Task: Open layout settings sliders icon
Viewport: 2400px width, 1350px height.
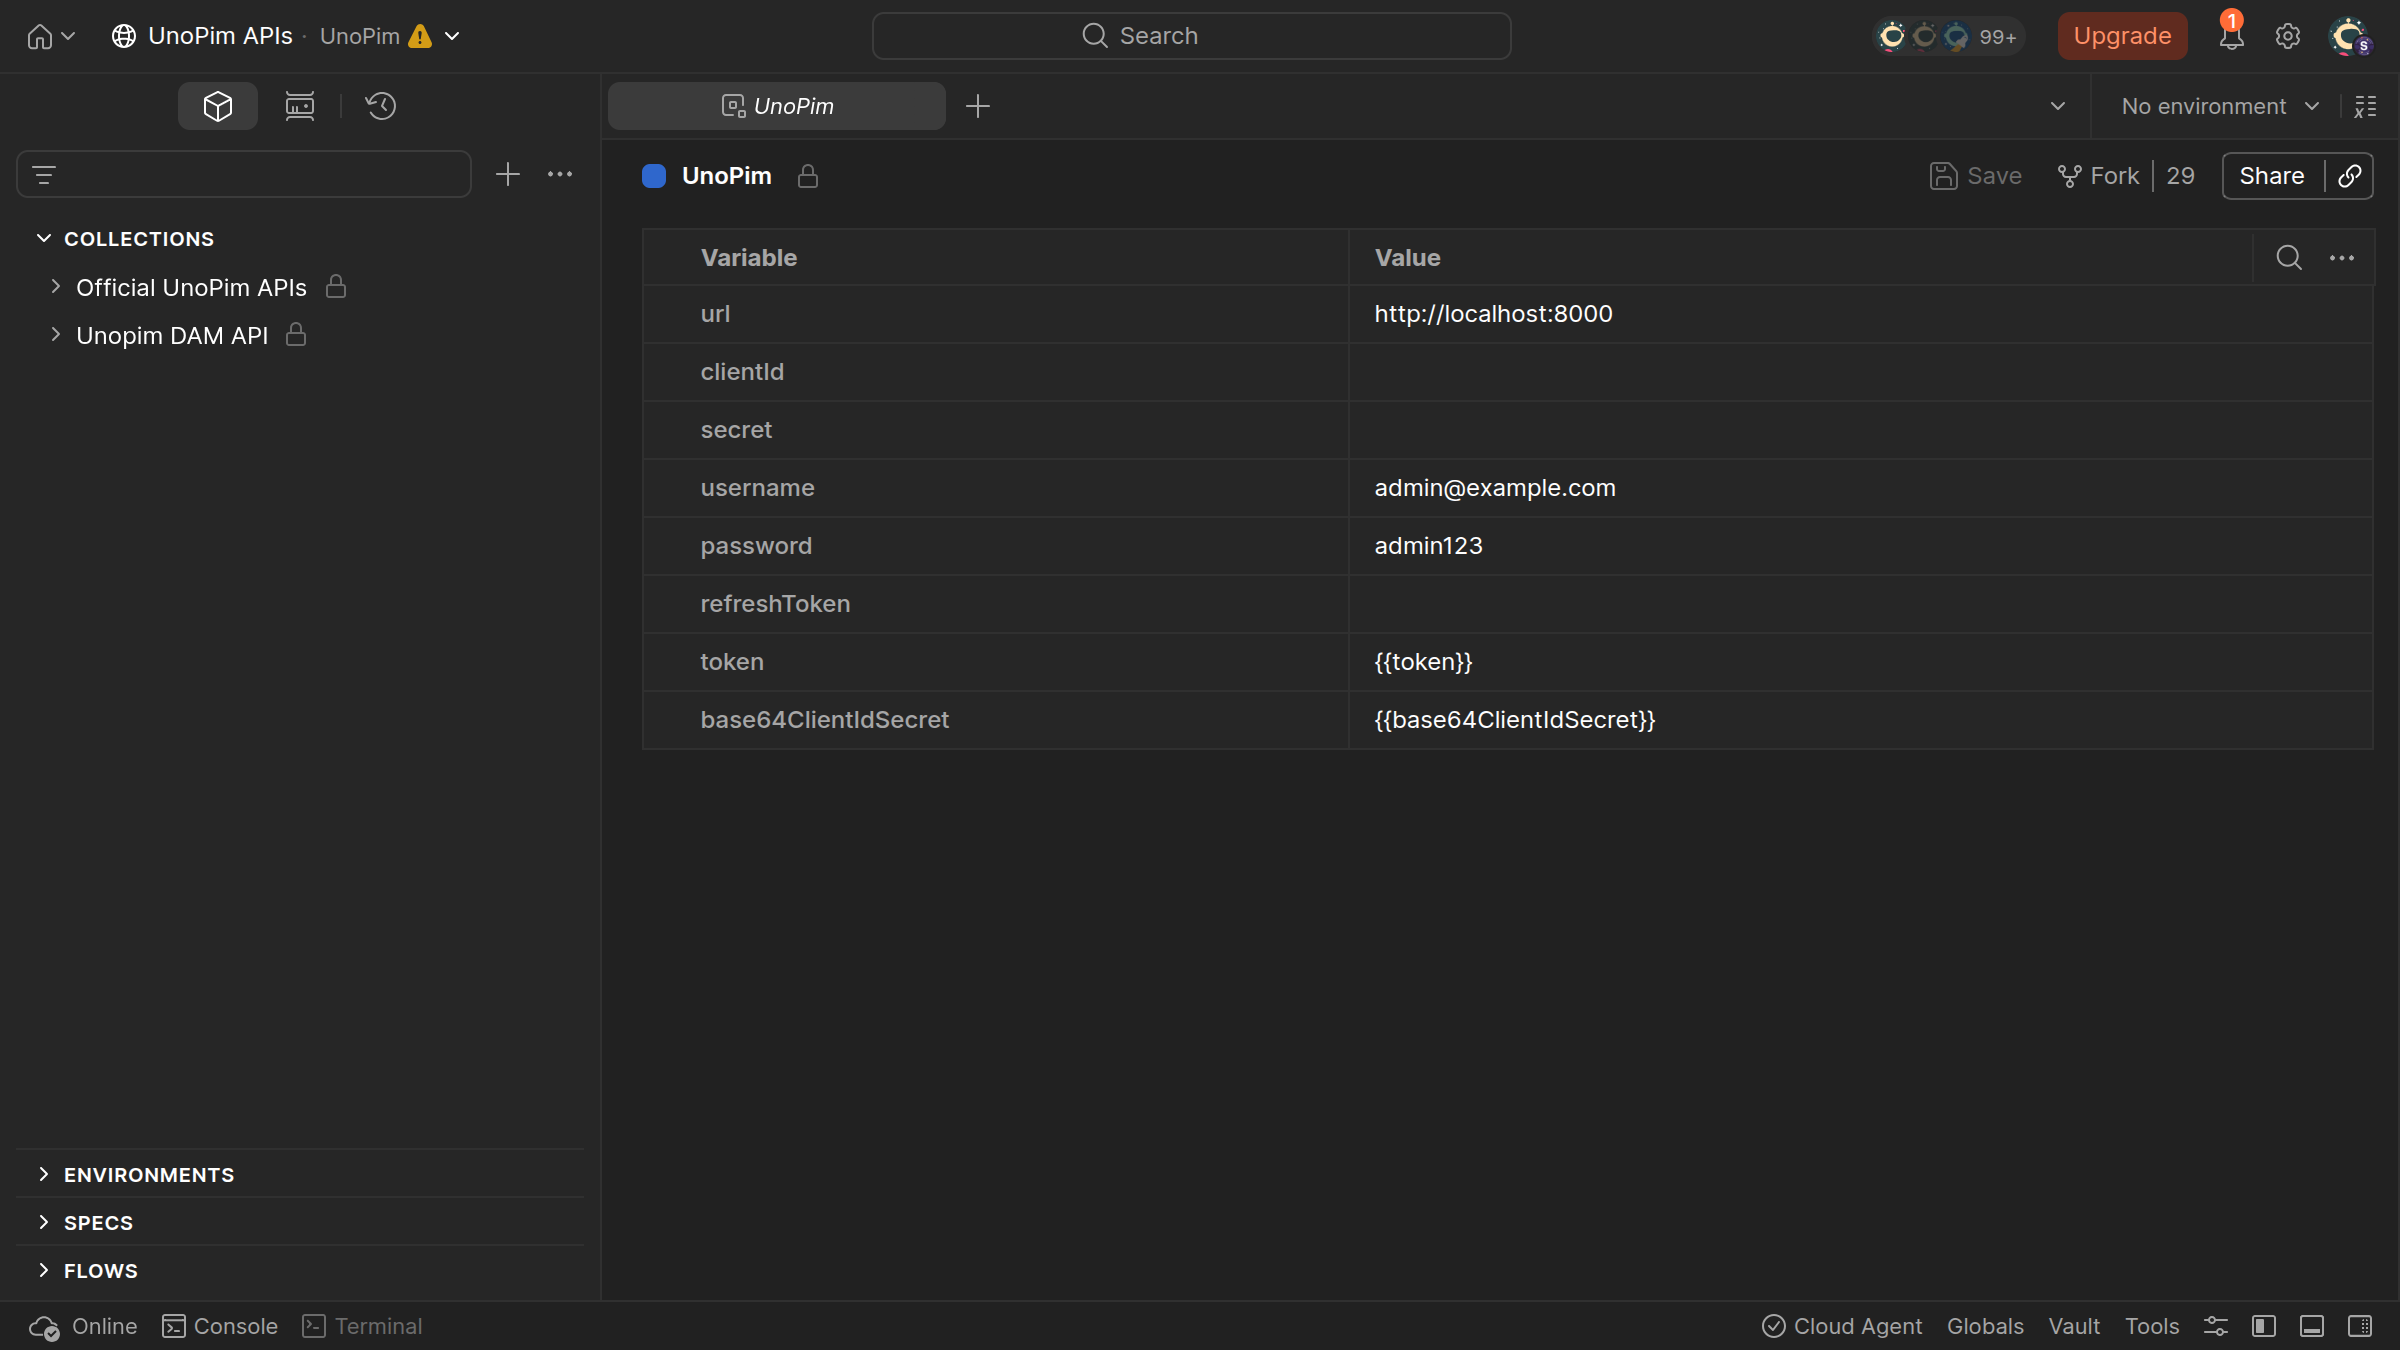Action: (x=2215, y=1326)
